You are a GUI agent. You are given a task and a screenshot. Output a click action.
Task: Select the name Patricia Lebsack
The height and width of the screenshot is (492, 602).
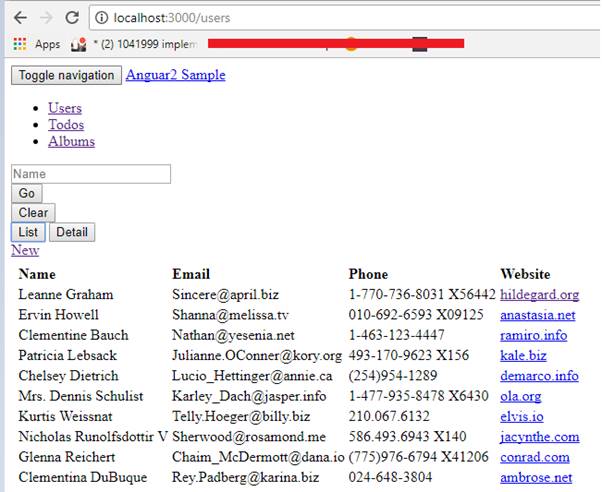(x=68, y=356)
